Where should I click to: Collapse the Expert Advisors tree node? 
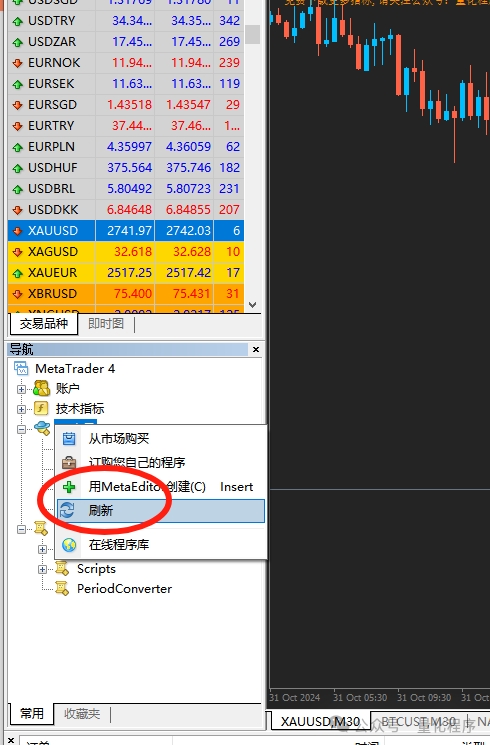point(21,429)
